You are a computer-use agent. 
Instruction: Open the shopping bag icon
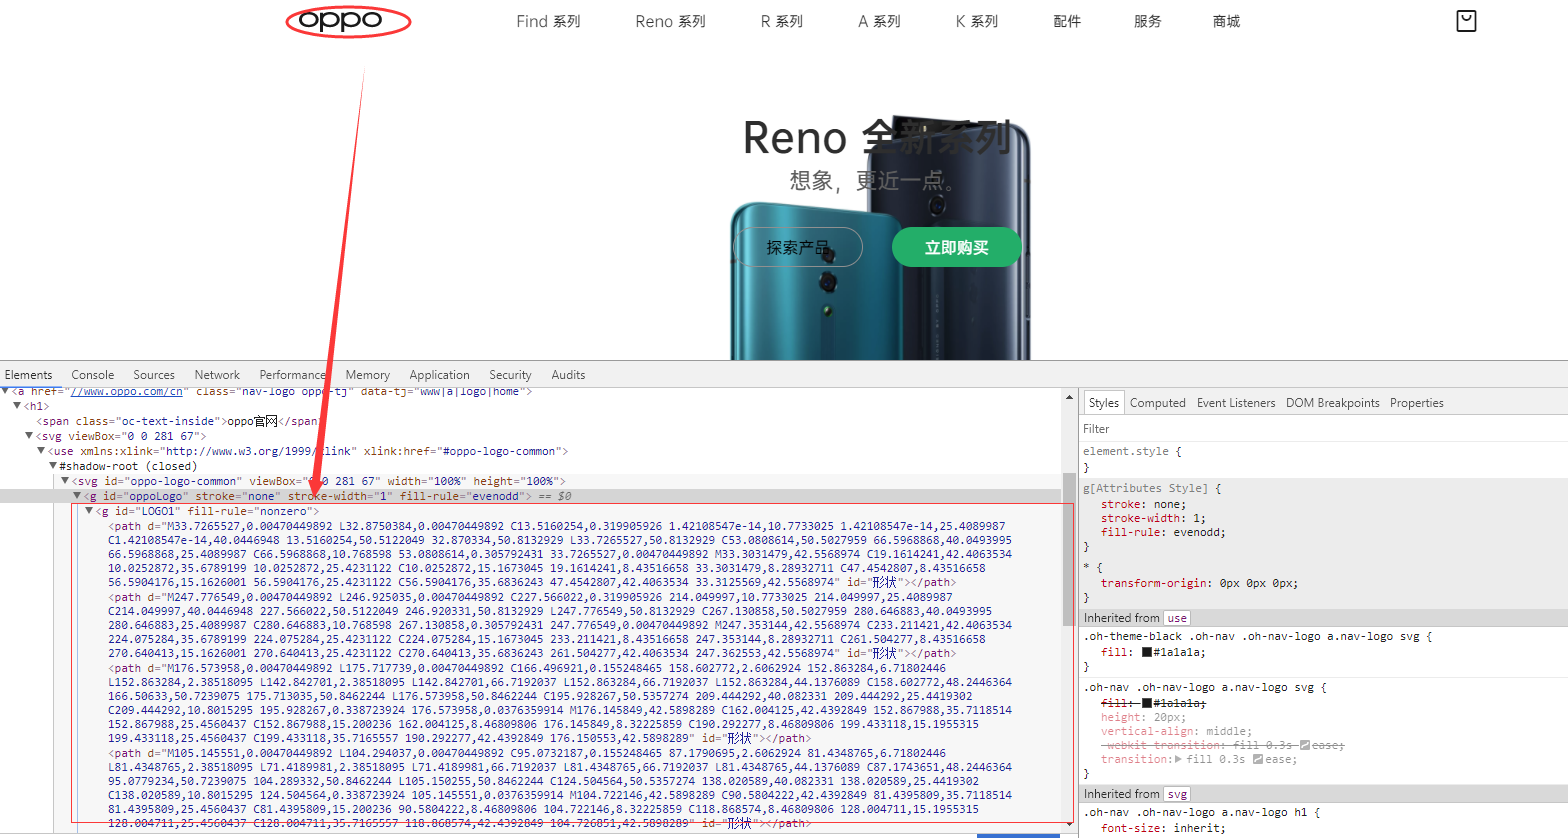tap(1466, 21)
